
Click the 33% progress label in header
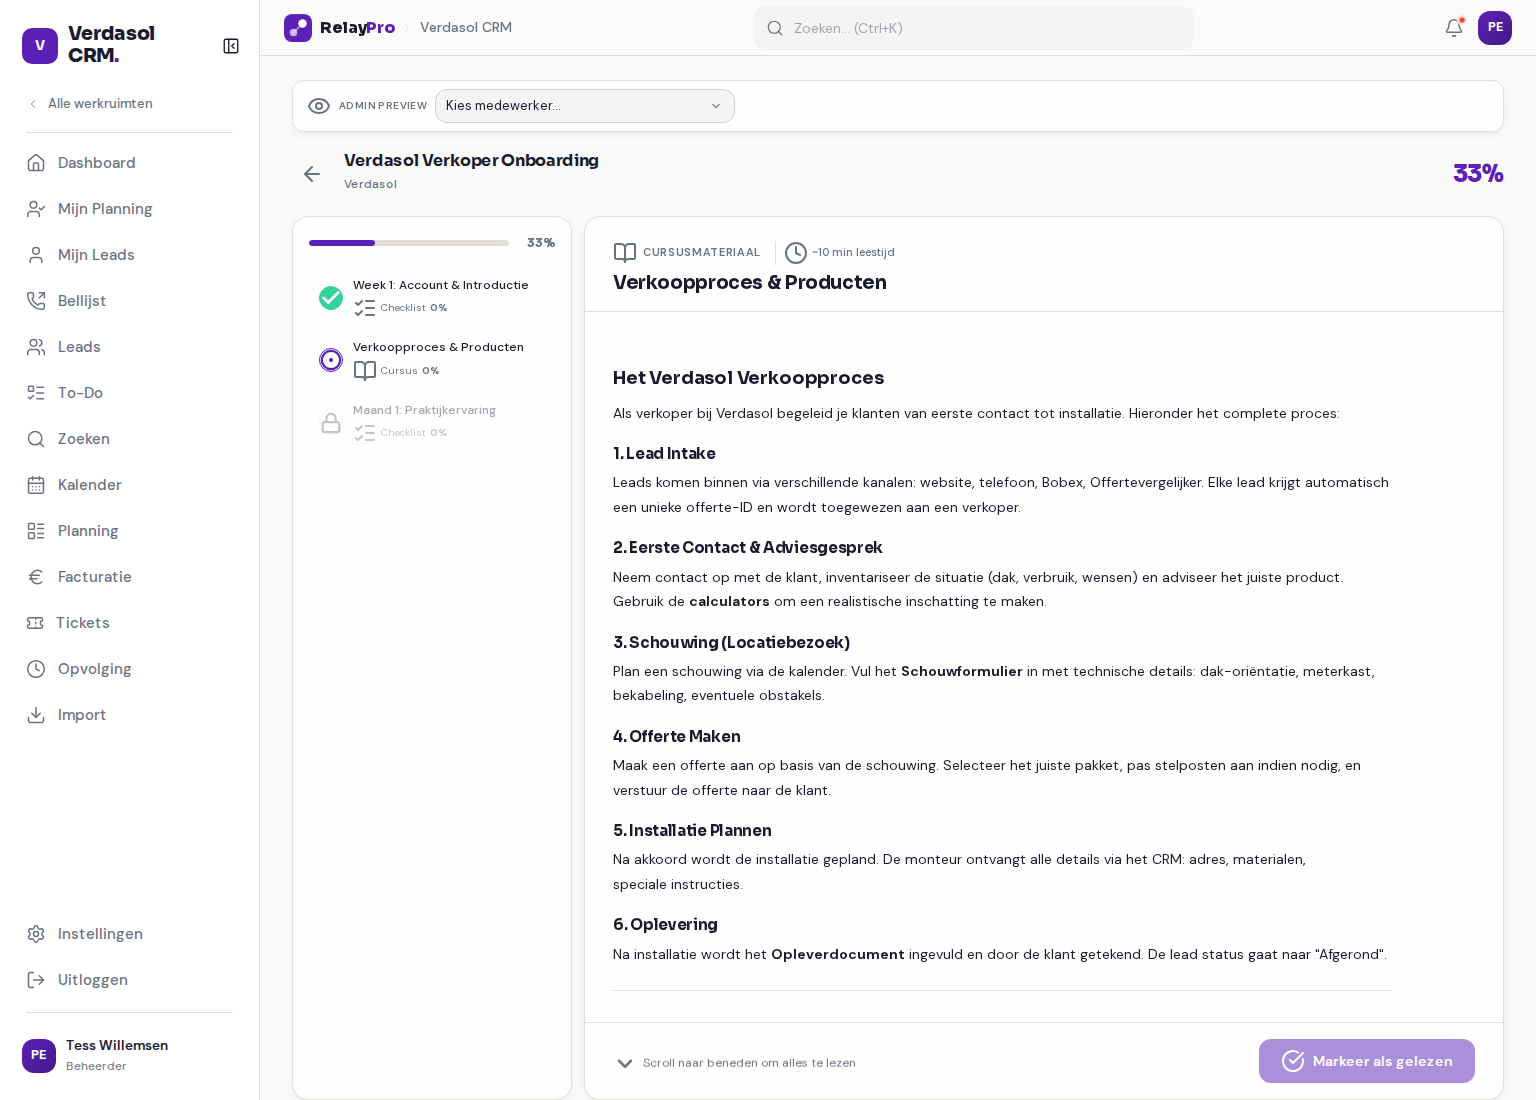coord(1478,174)
